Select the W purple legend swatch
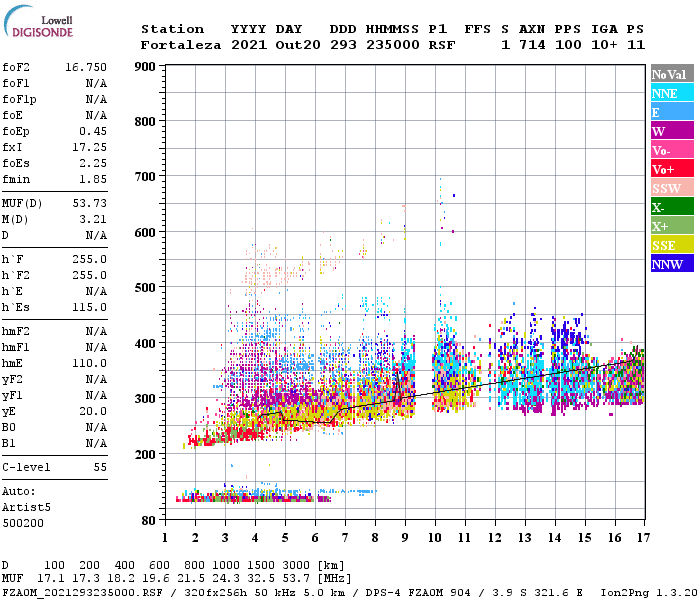The width and height of the screenshot is (700, 600). [672, 131]
